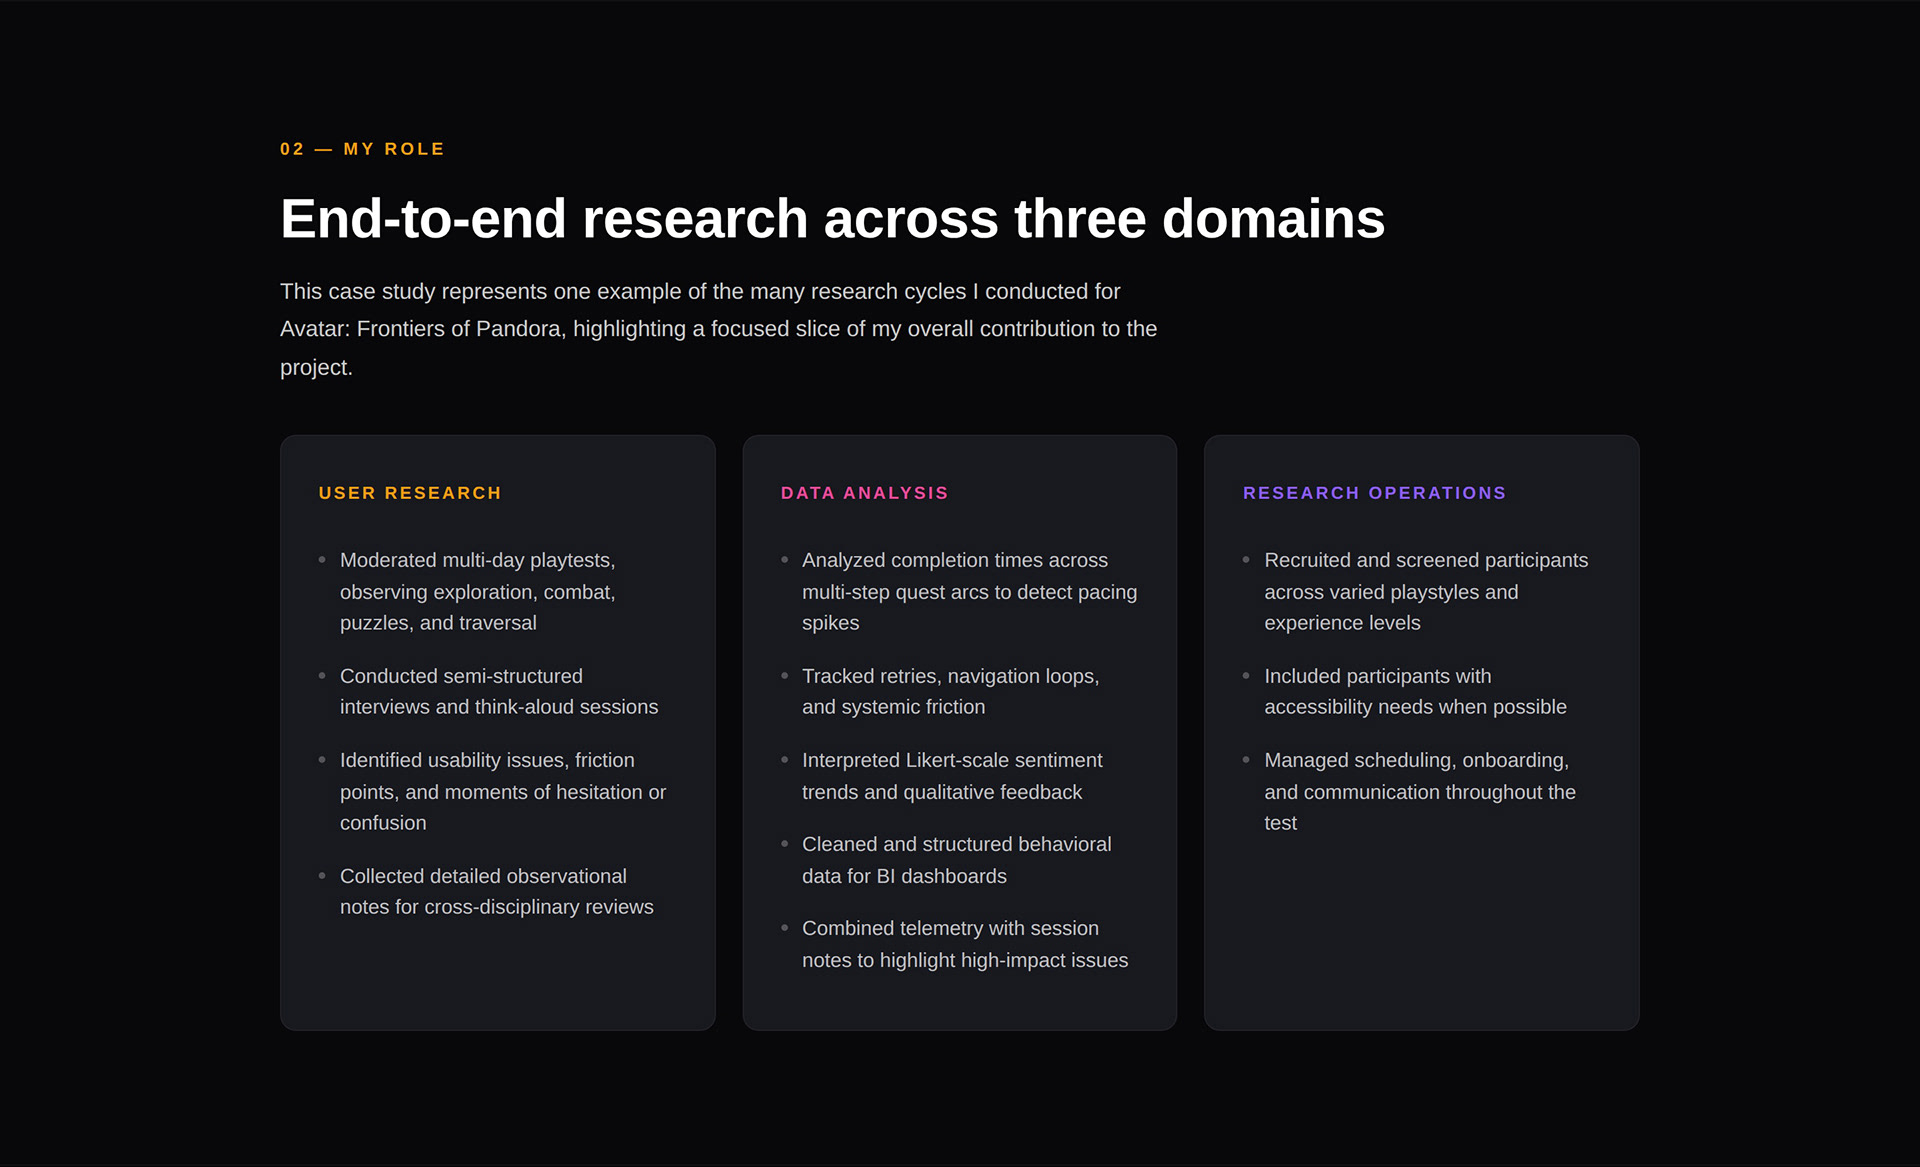
Task: Select the RESEARCH OPERATIONS card title
Action: click(x=1374, y=493)
